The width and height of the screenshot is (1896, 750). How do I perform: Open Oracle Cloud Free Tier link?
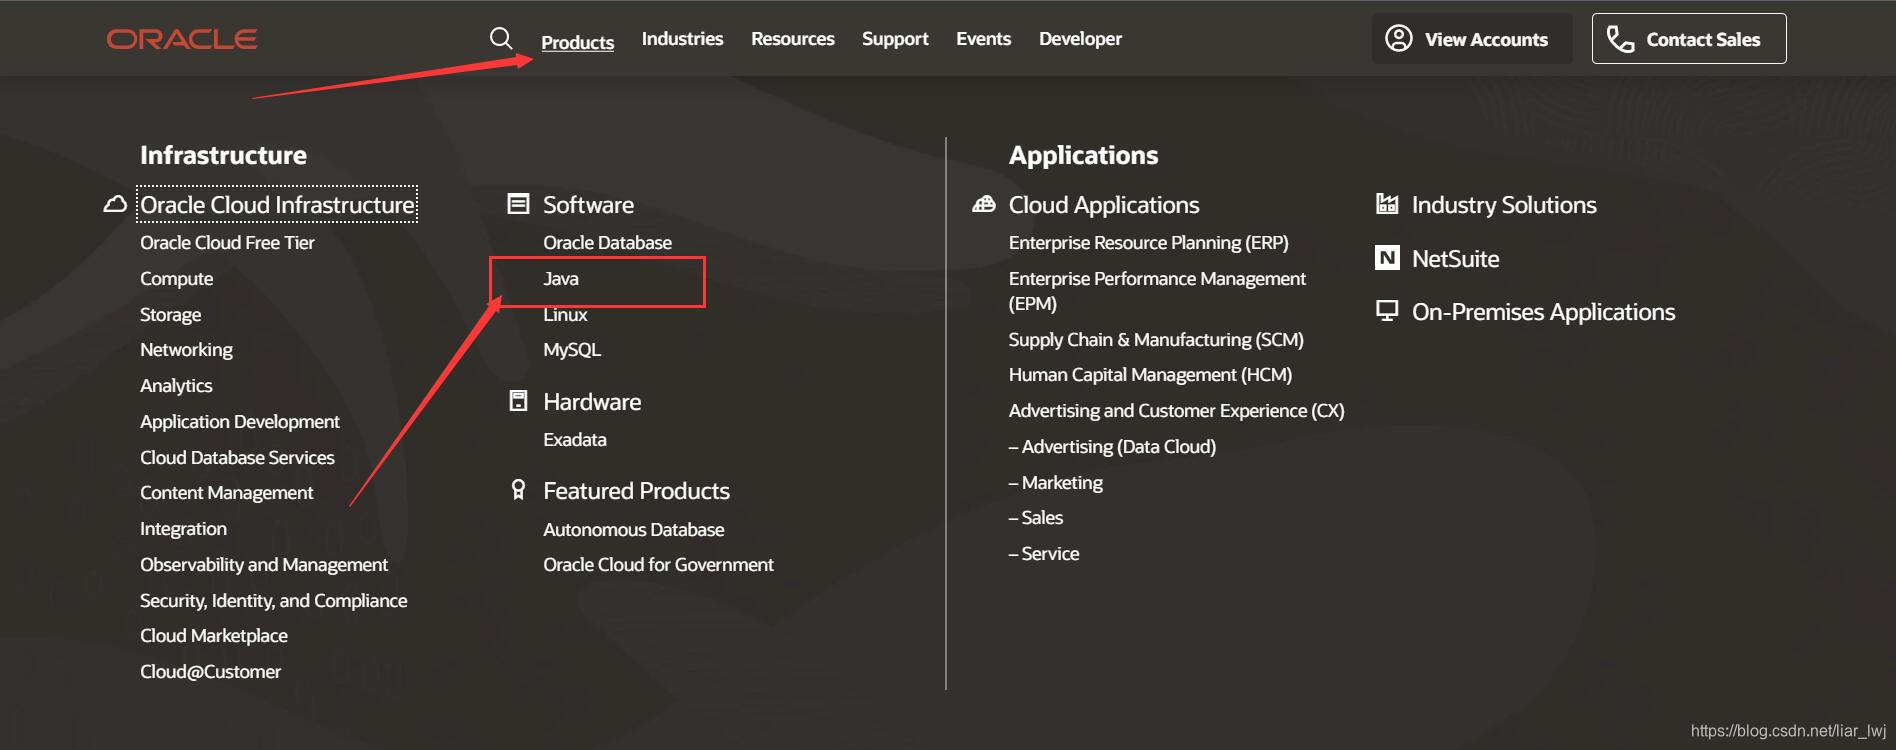(227, 243)
